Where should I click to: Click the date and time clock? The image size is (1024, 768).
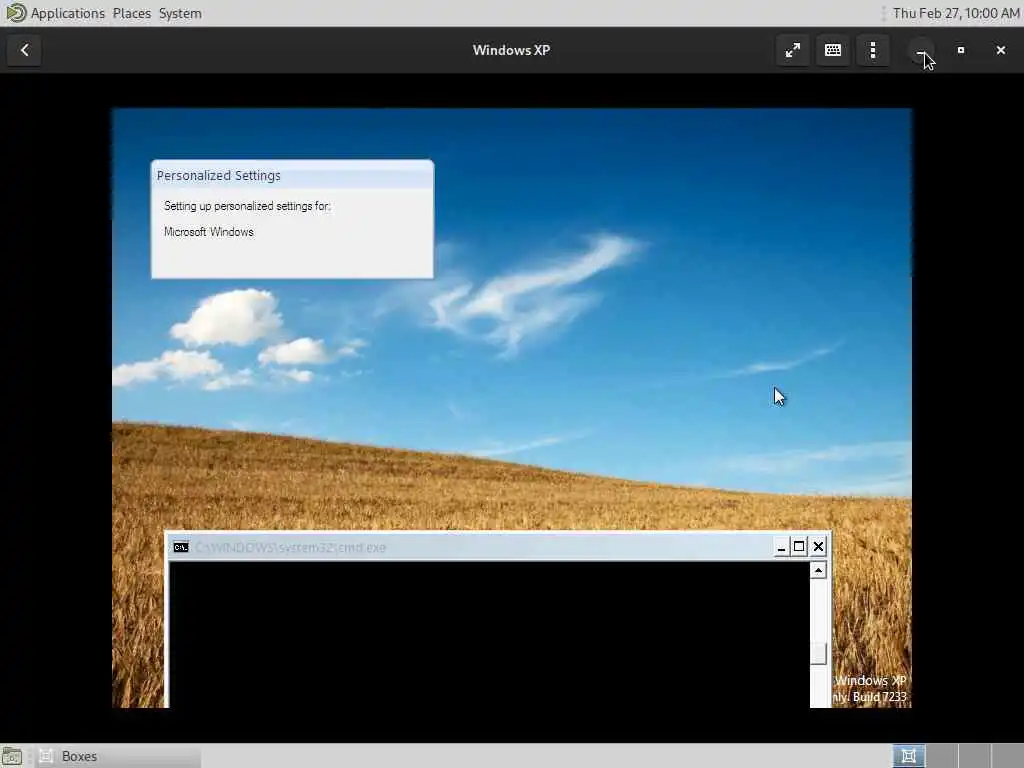tap(956, 13)
